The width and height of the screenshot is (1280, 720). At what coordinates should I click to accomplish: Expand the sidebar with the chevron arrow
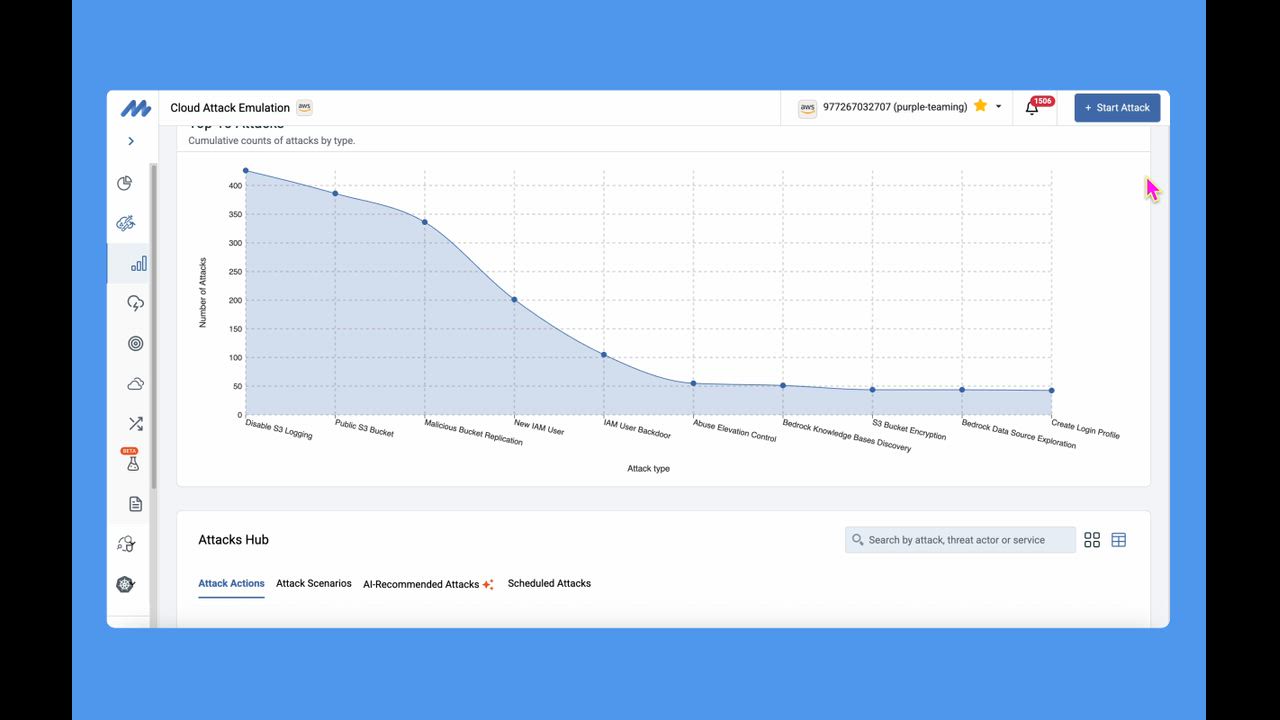131,141
